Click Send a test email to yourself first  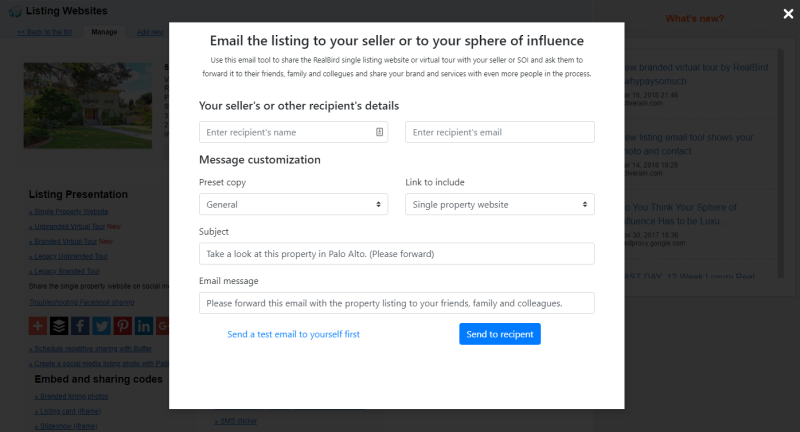293,334
